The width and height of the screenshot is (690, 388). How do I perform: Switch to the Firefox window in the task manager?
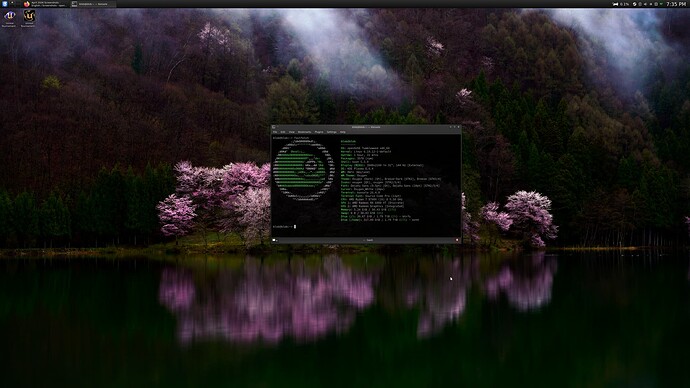click(45, 4)
